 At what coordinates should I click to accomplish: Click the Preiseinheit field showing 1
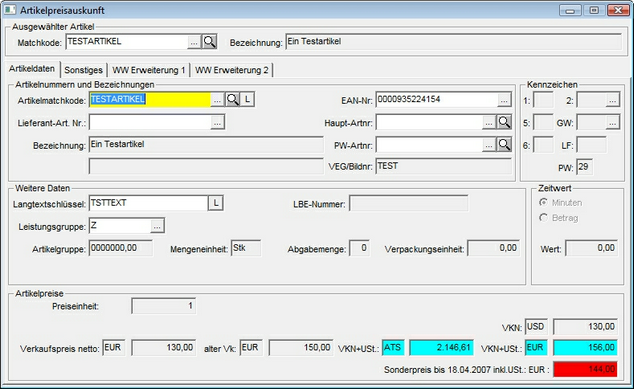pyautogui.click(x=164, y=306)
